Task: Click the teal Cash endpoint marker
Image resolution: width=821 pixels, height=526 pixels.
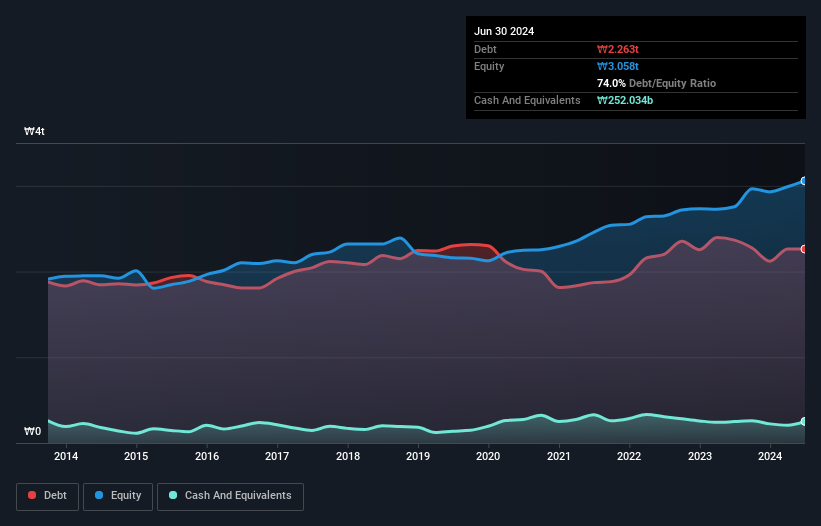Action: [x=804, y=422]
